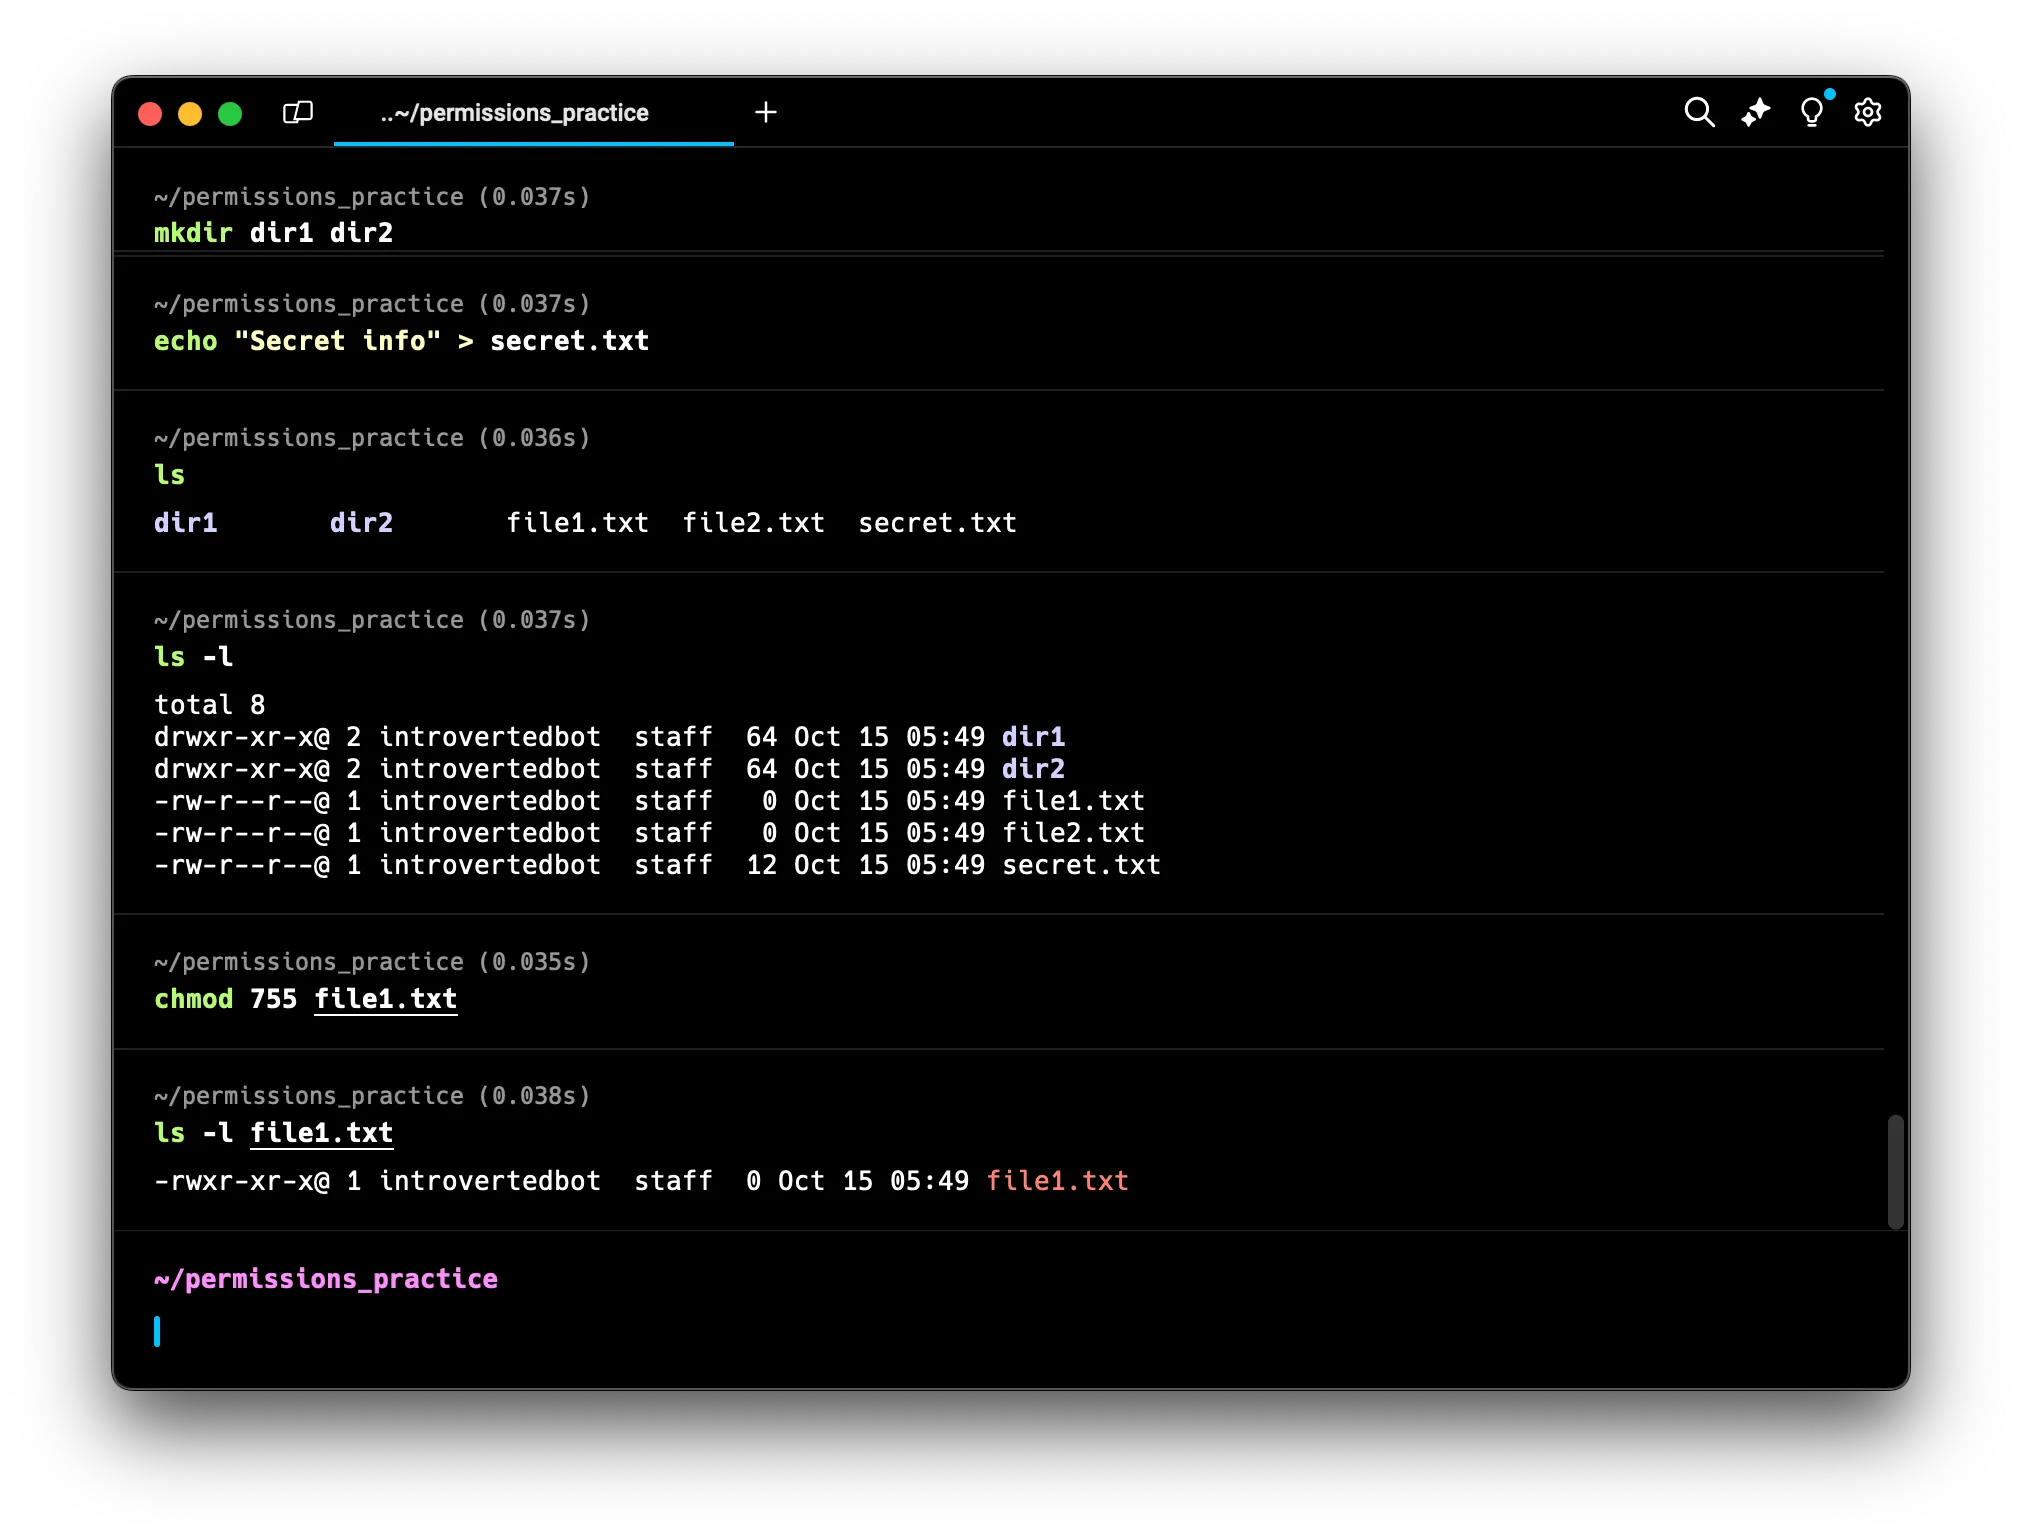
Task: Click the pink ~/permissions_practice prompt path
Action: [x=326, y=1279]
